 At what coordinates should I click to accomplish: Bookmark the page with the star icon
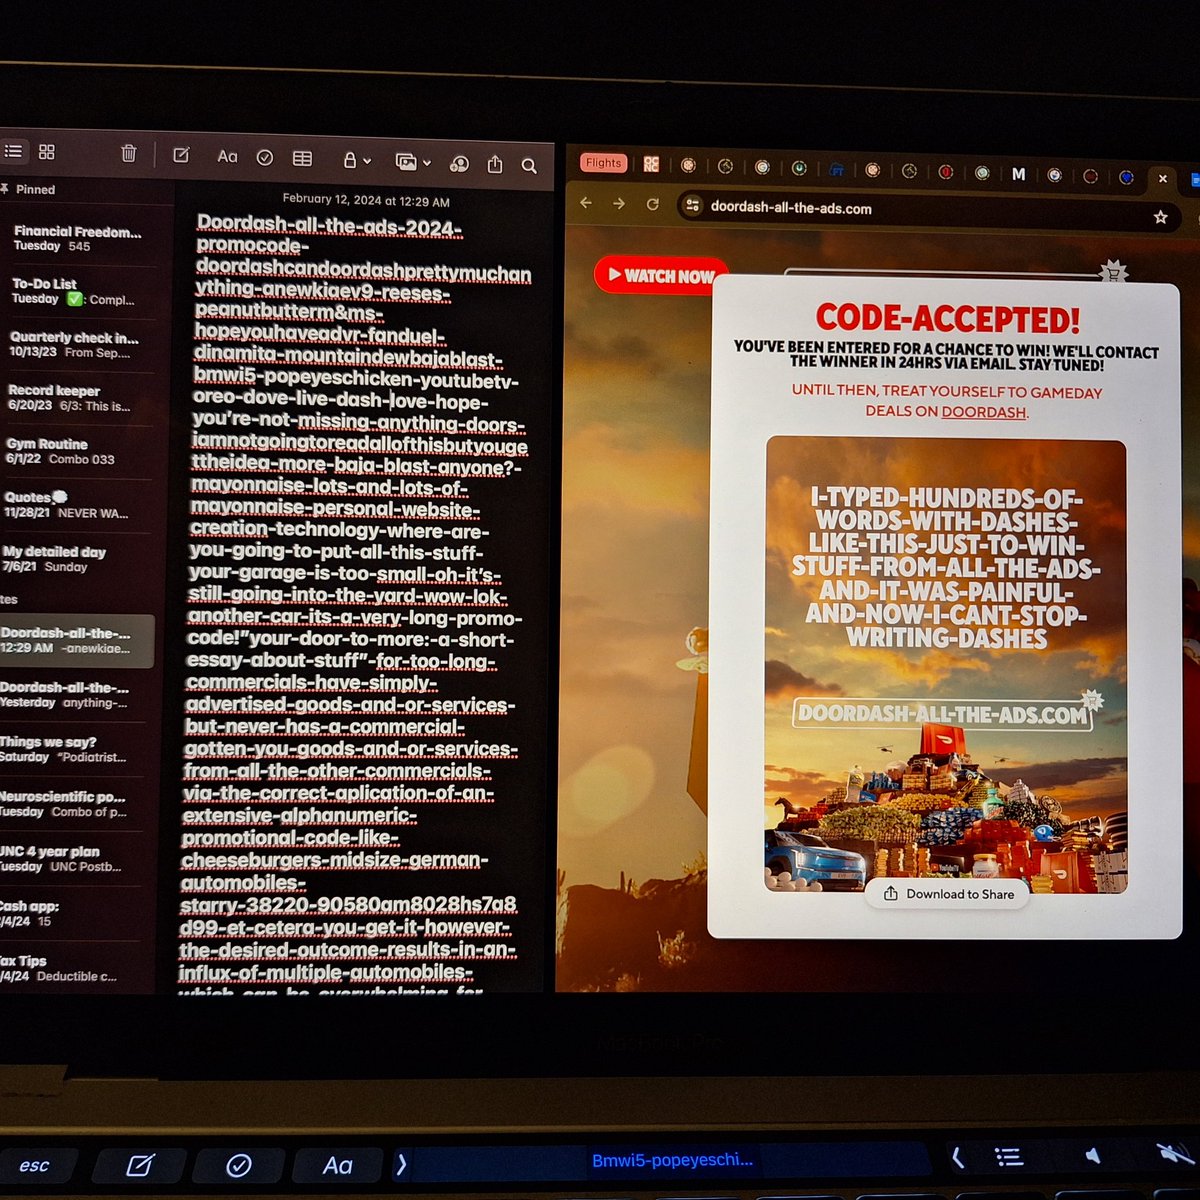coord(1160,217)
